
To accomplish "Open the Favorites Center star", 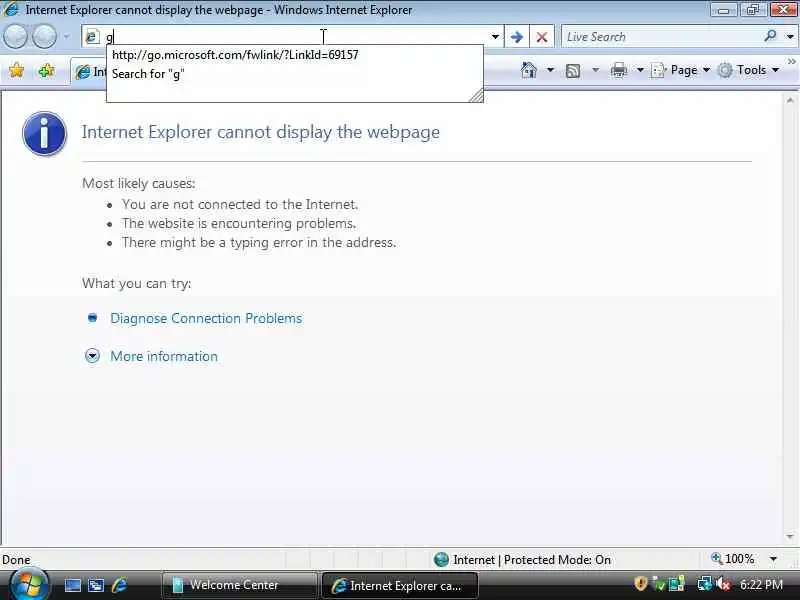I will pos(17,70).
